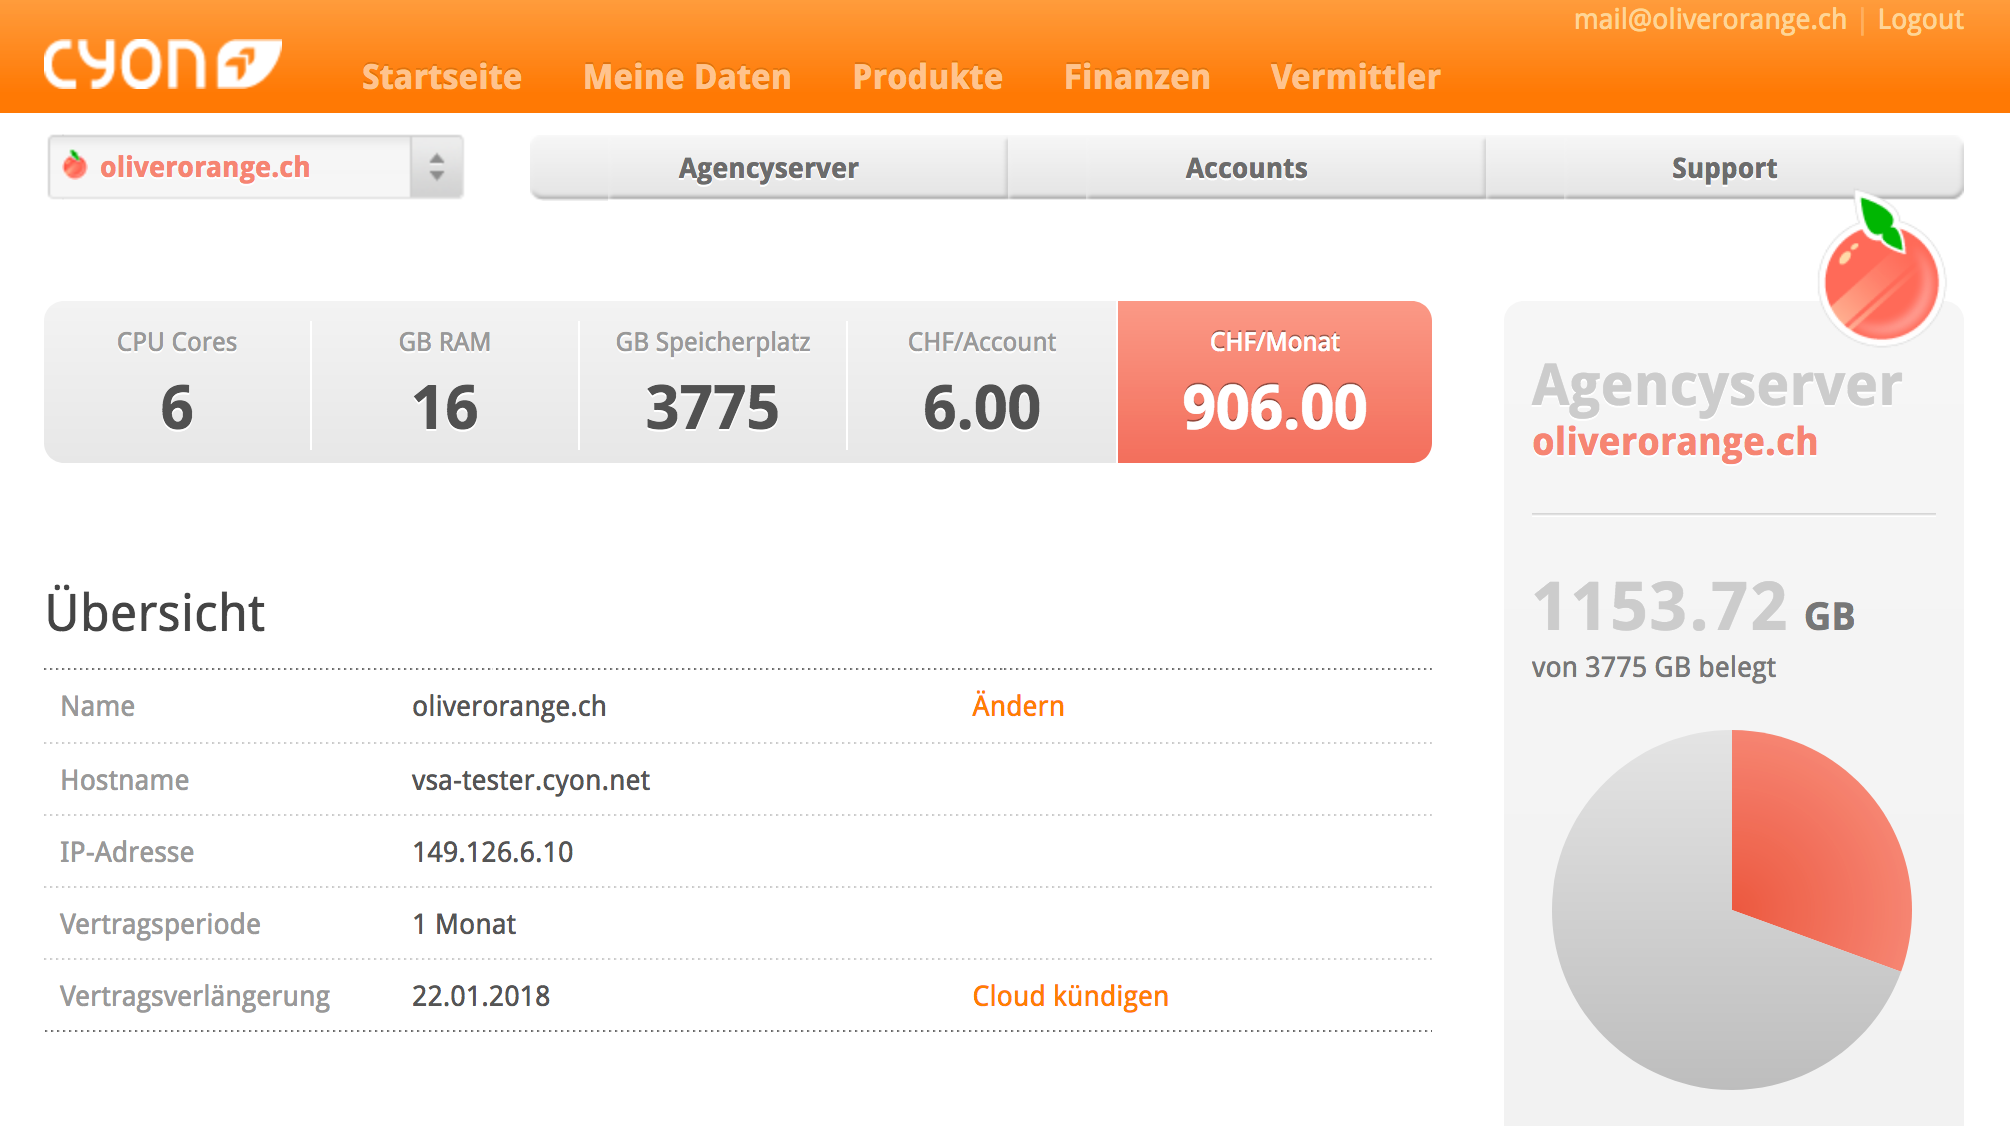Click Cloud kündigen link

[1070, 996]
